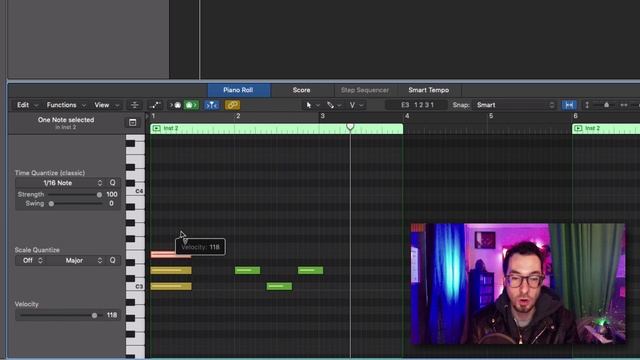The image size is (640, 360).
Task: Click the webcam video overlay
Action: tap(518, 284)
